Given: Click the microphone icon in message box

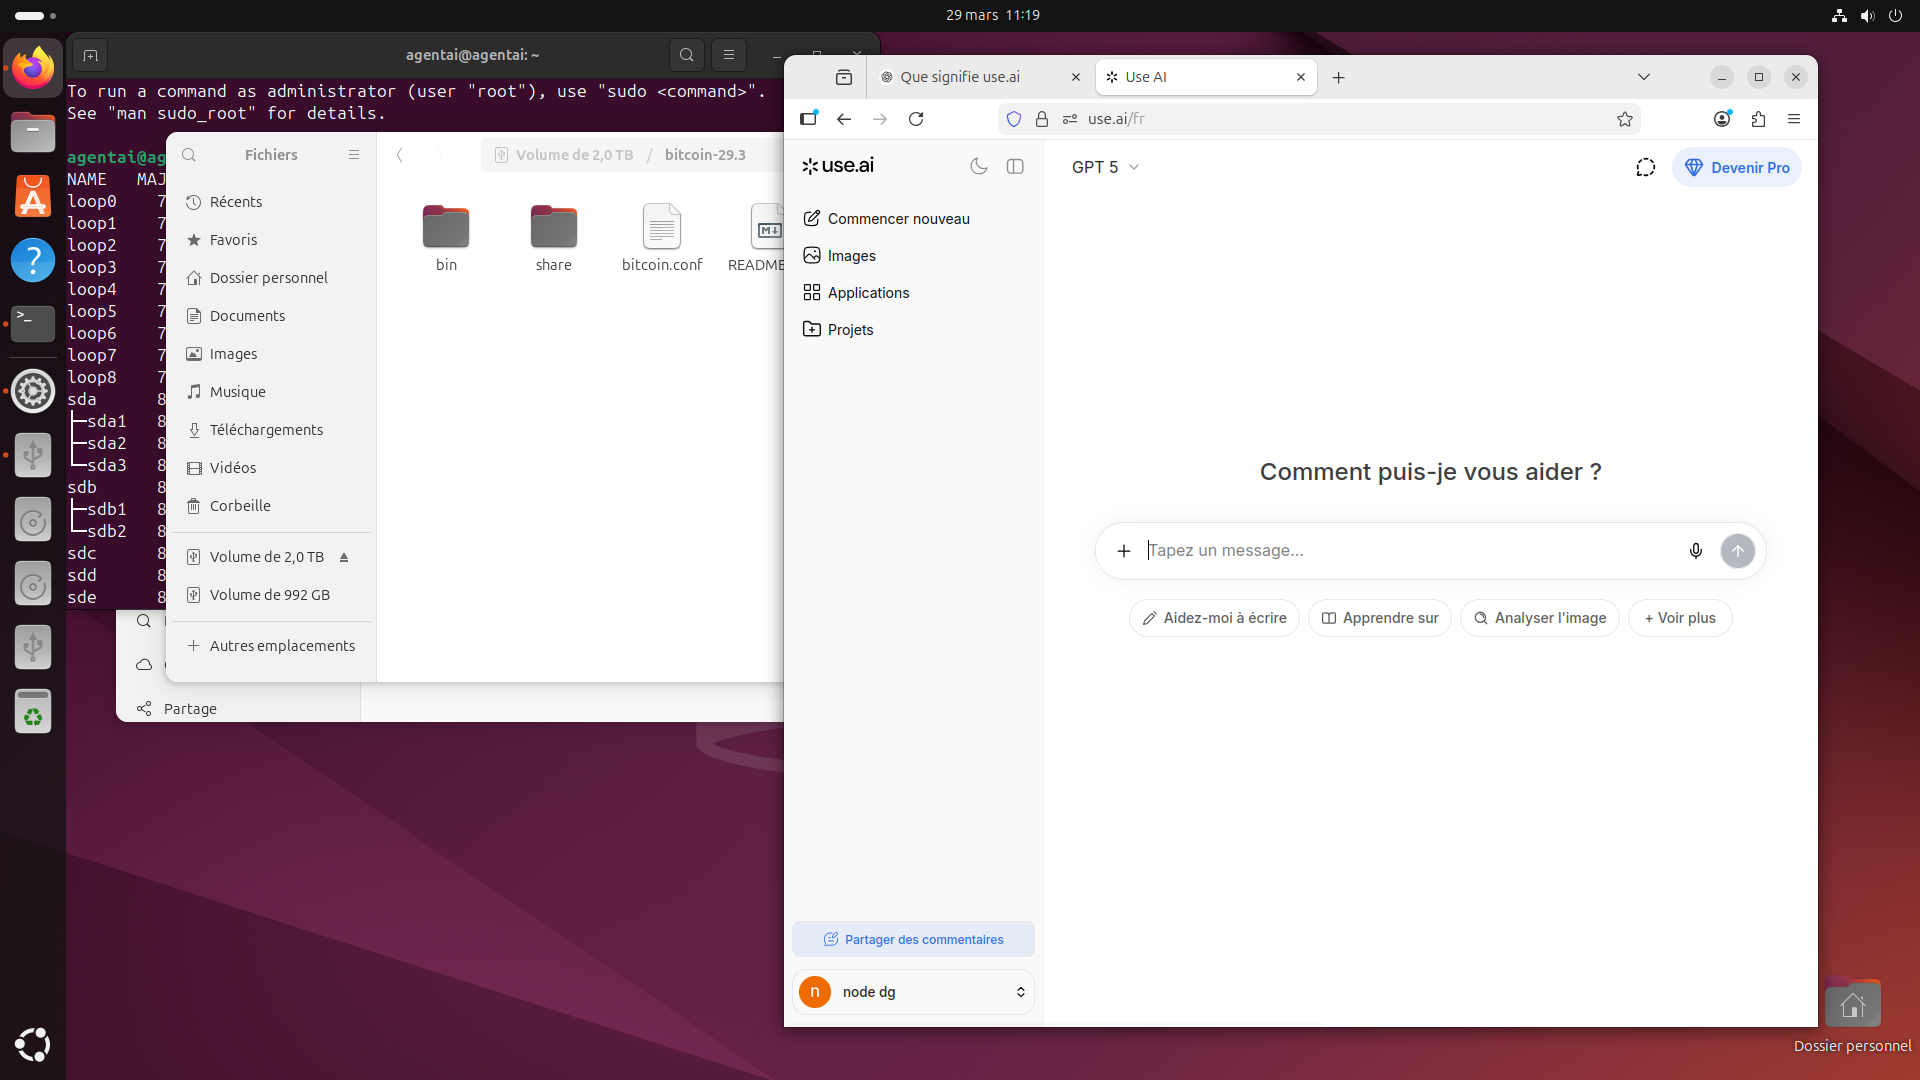Looking at the screenshot, I should [x=1695, y=551].
